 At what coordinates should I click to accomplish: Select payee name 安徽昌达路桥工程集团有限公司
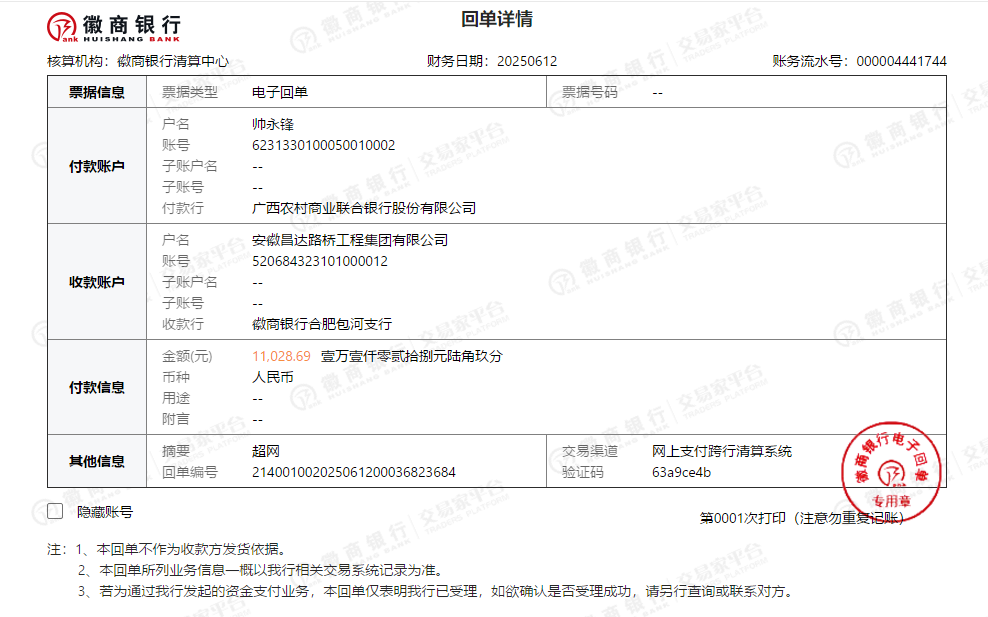tap(350, 241)
